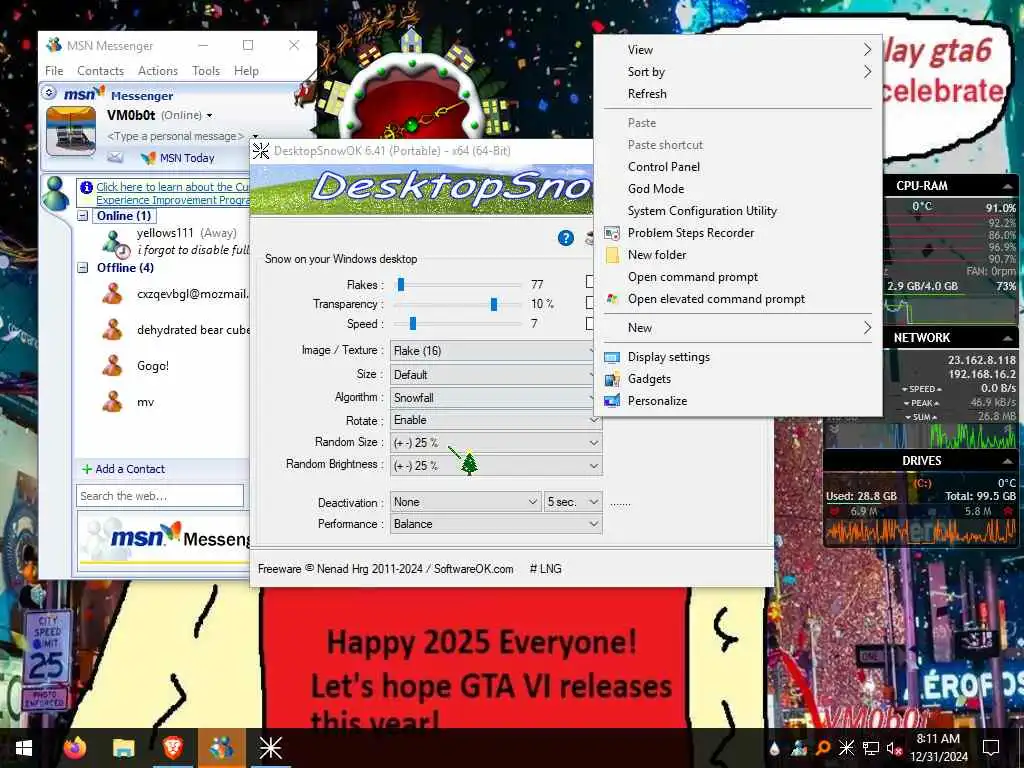1024x768 pixels.
Task: Open the mail envelope icon in Messenger
Action: [x=115, y=157]
